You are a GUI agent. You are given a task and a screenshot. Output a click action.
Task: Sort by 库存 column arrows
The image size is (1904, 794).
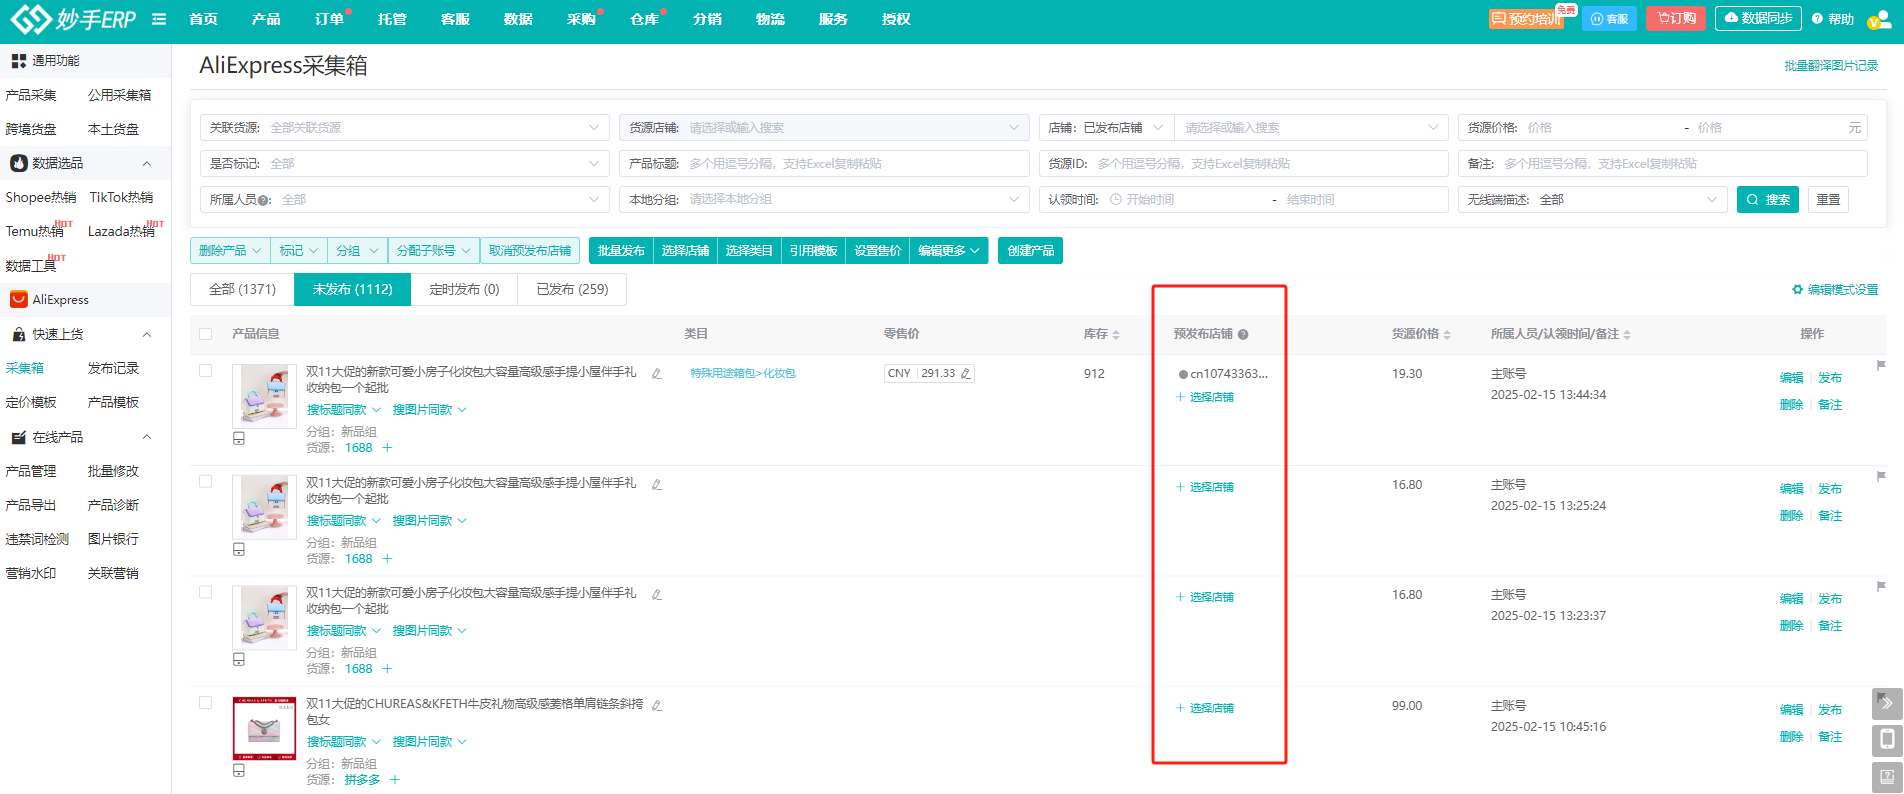pos(1116,334)
